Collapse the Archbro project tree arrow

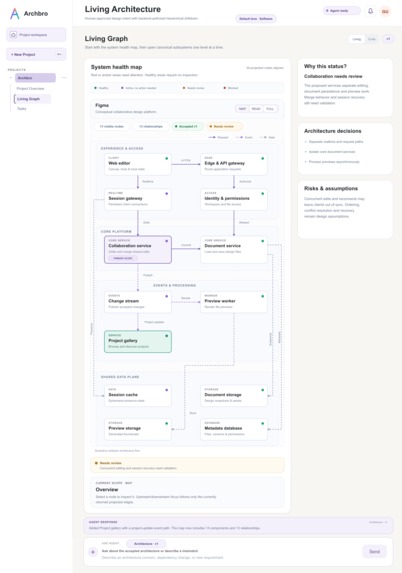pos(11,78)
